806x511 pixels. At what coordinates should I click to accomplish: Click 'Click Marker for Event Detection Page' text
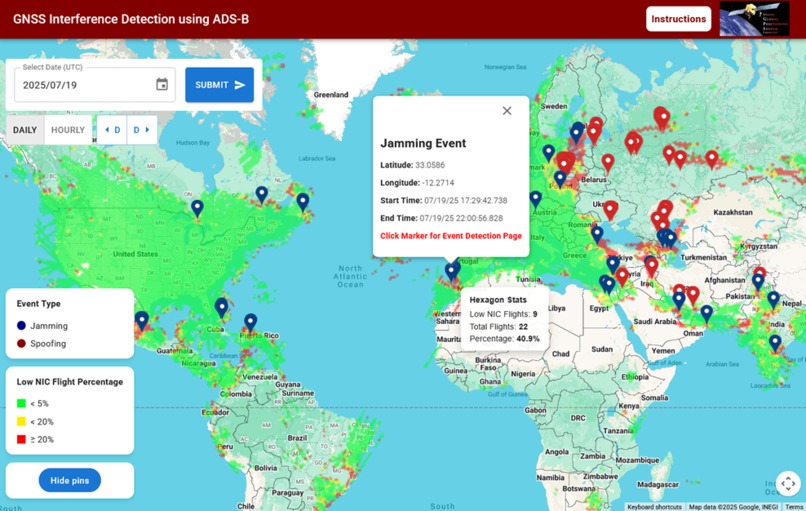tap(451, 236)
